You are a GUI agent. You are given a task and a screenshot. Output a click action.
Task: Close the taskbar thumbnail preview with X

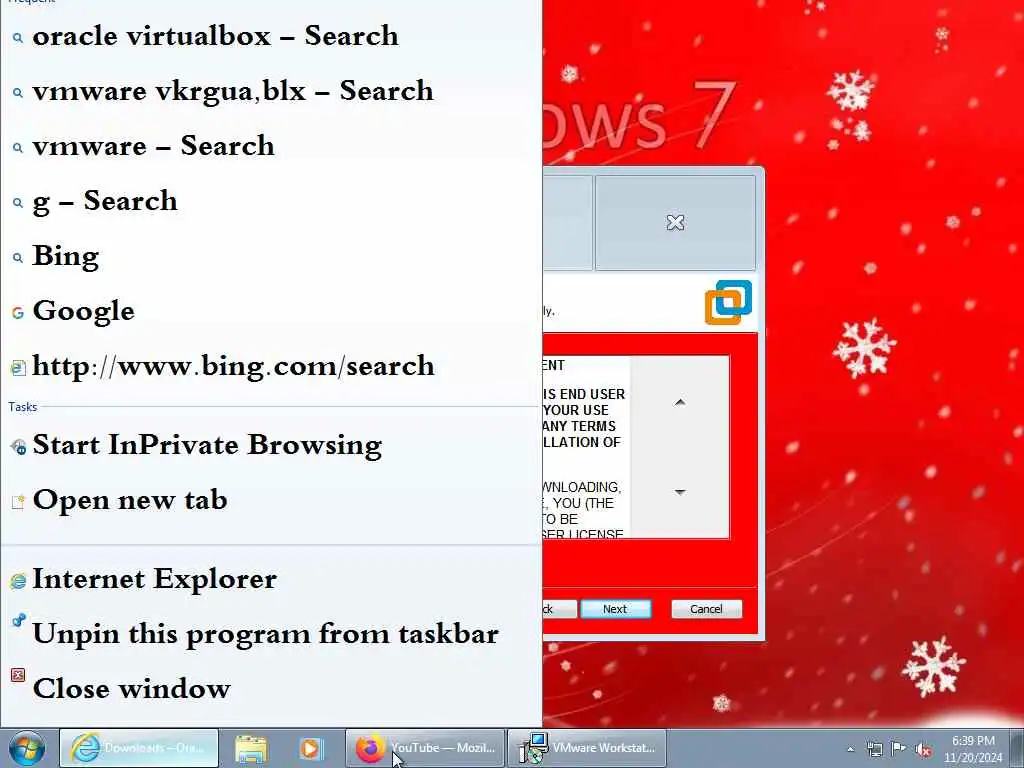675,223
